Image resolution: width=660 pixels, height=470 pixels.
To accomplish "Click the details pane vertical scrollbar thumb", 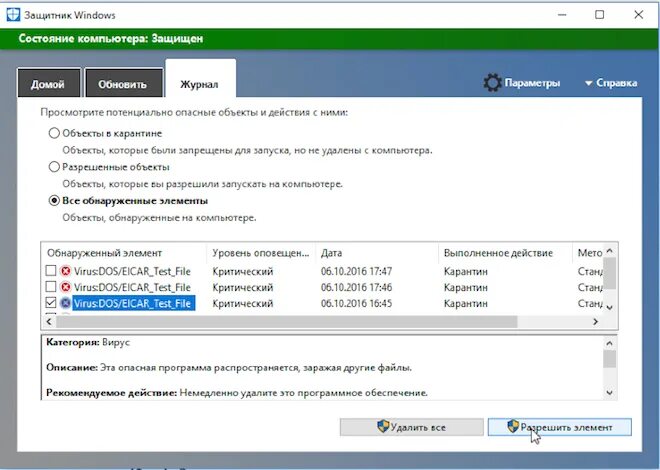I will pyautogui.click(x=609, y=359).
